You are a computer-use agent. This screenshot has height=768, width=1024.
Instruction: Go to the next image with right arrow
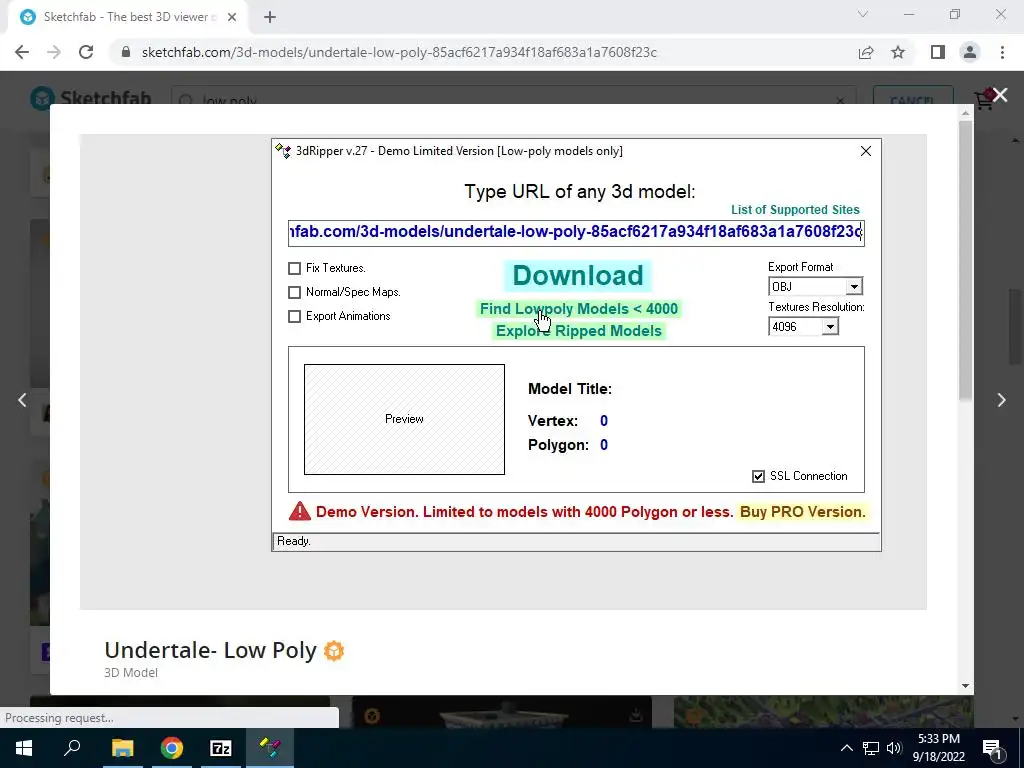1001,400
